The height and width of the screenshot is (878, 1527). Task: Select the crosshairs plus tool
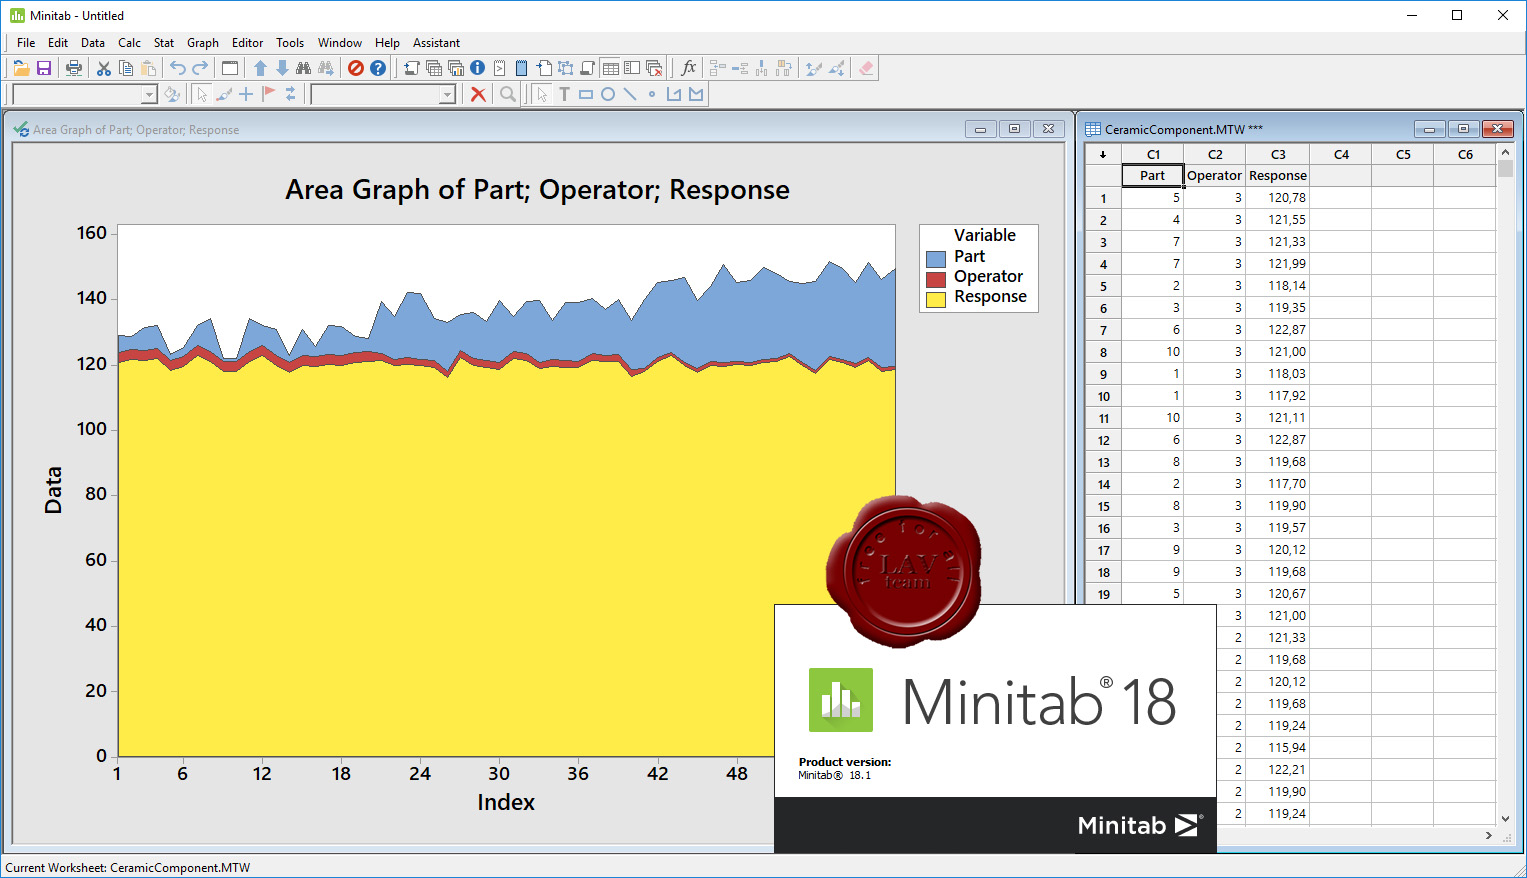(x=246, y=94)
